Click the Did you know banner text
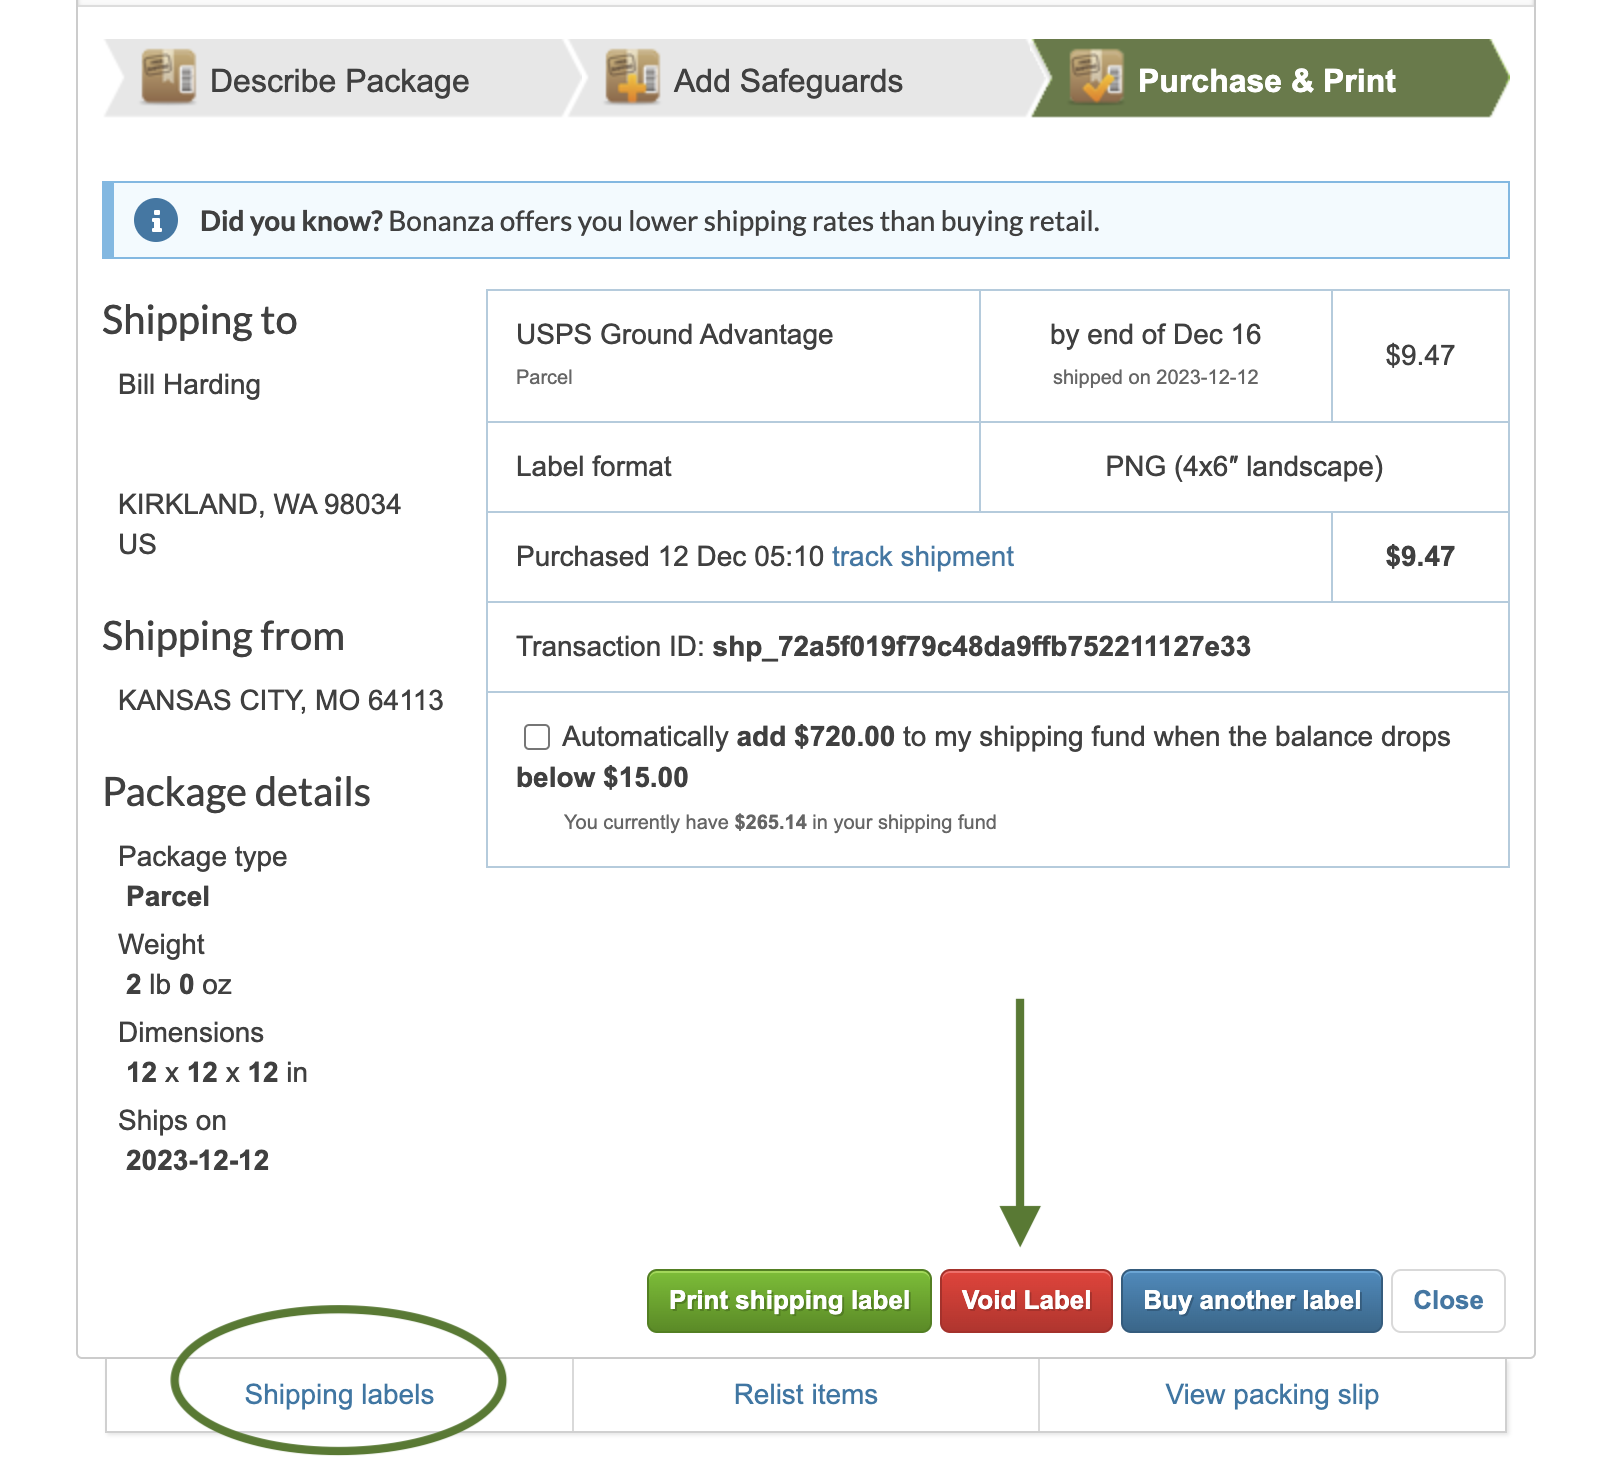The width and height of the screenshot is (1602, 1460). 649,221
